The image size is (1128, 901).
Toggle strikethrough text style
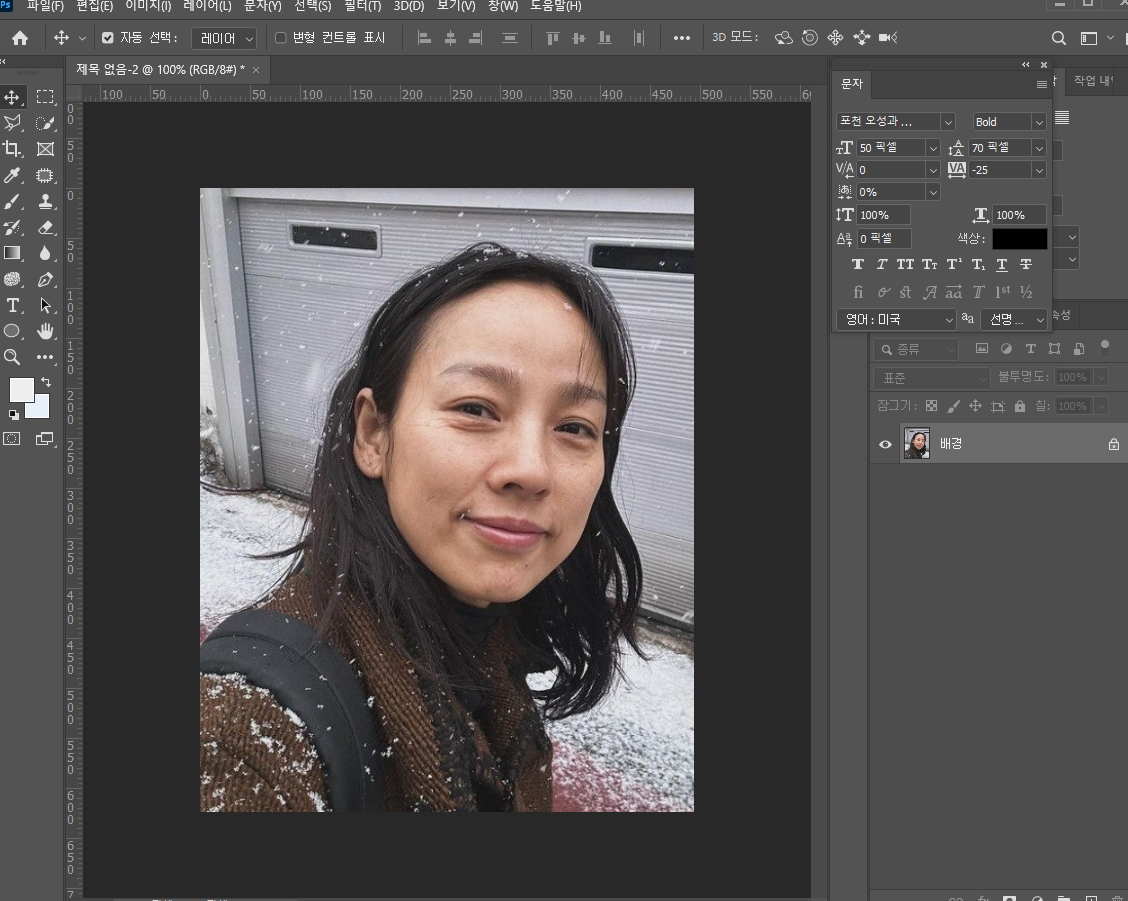[1026, 265]
